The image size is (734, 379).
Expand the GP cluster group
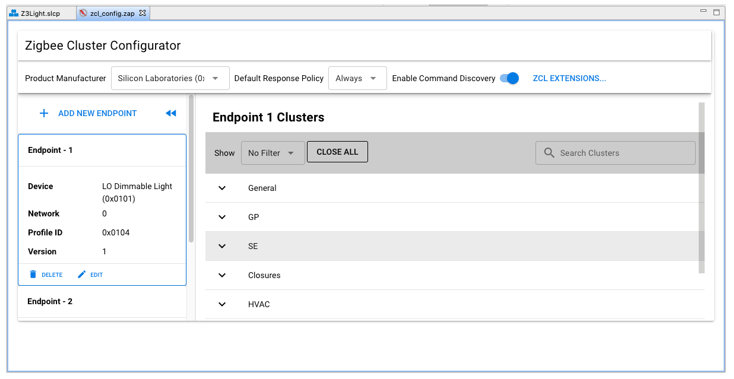[222, 217]
